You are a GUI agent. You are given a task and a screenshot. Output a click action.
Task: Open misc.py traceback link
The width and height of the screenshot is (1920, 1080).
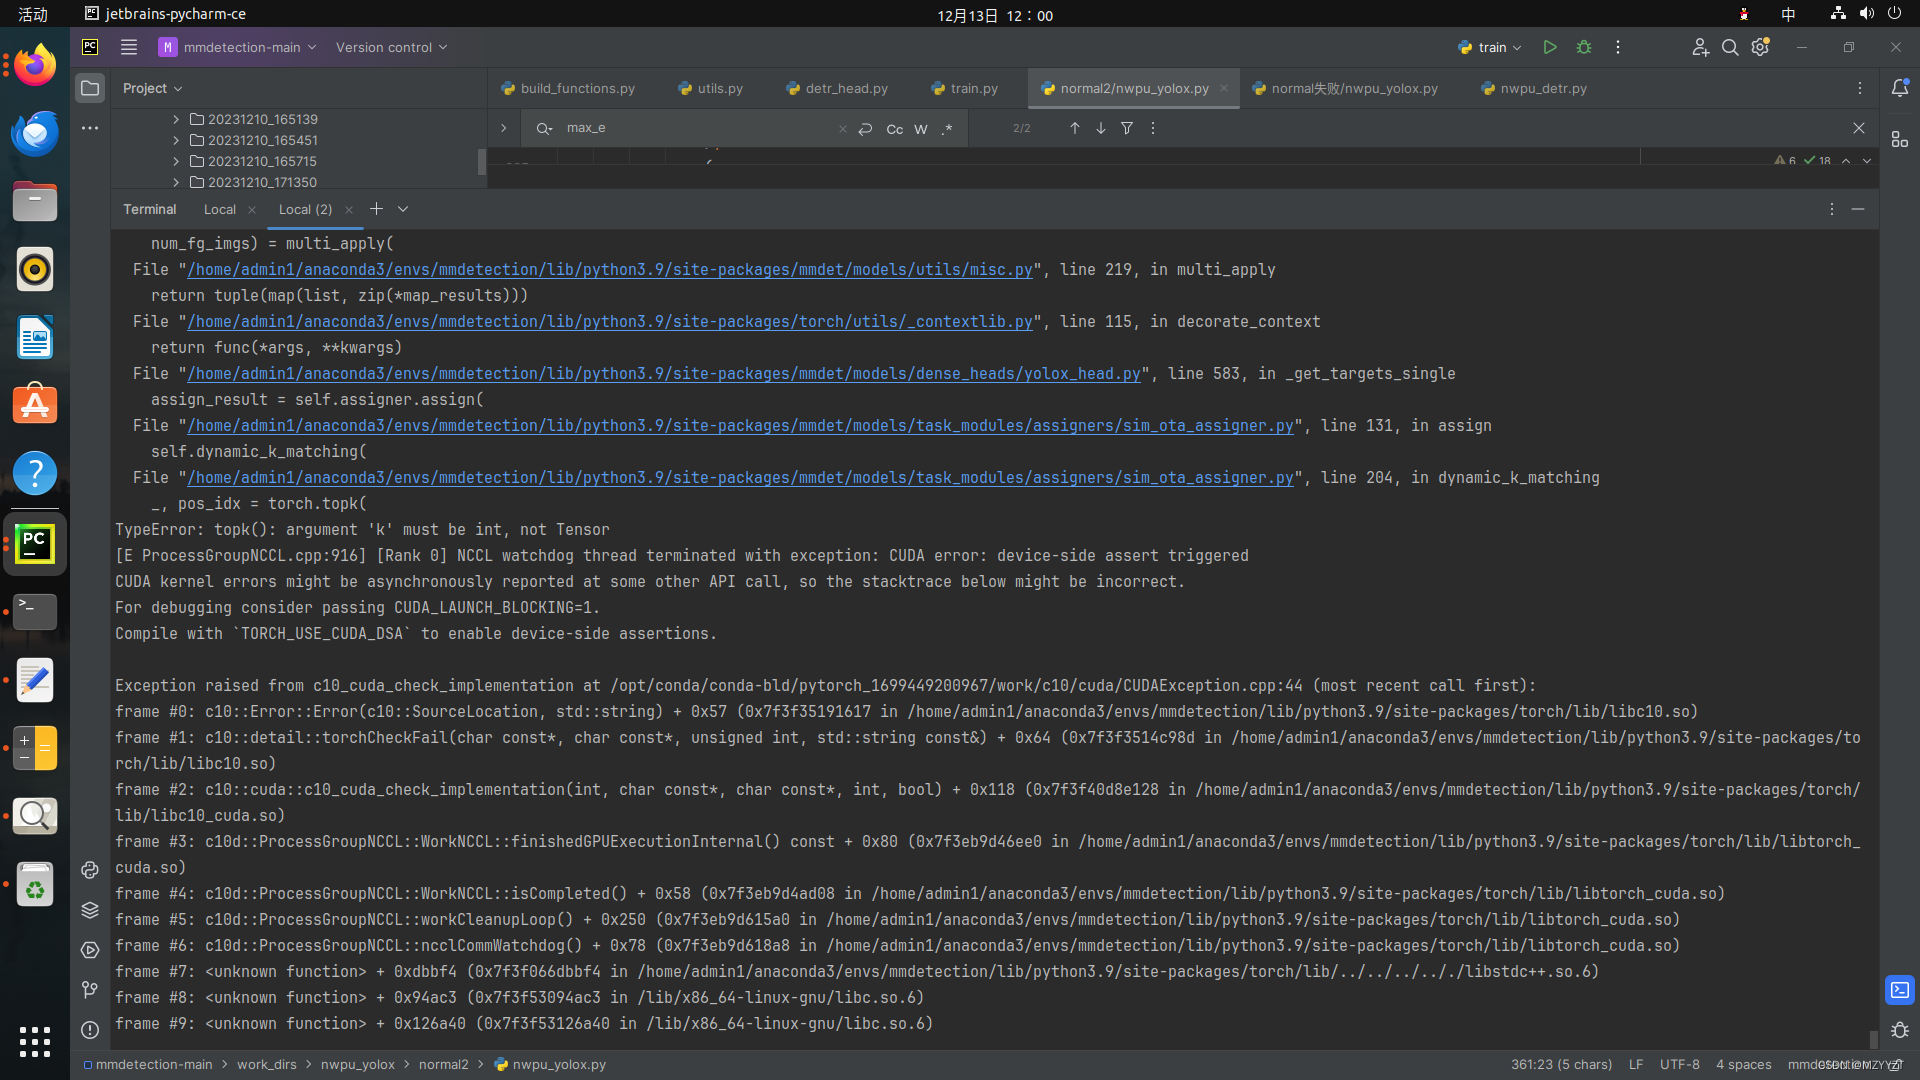[610, 270]
